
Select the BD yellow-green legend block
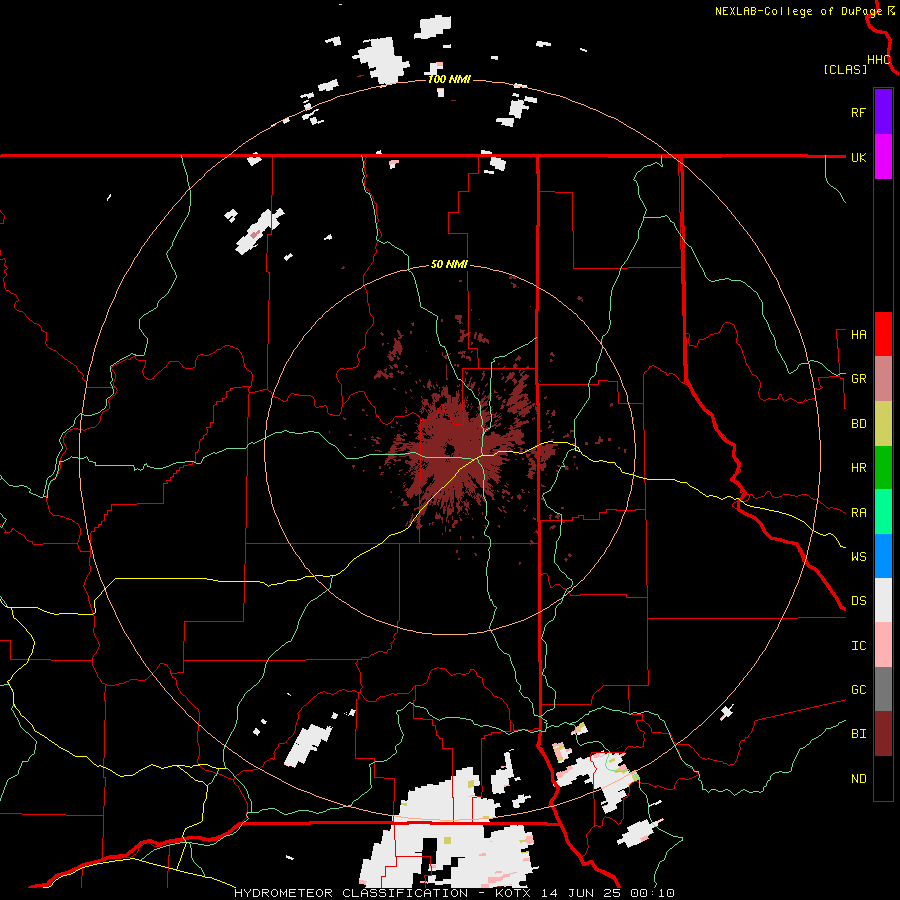pos(883,424)
